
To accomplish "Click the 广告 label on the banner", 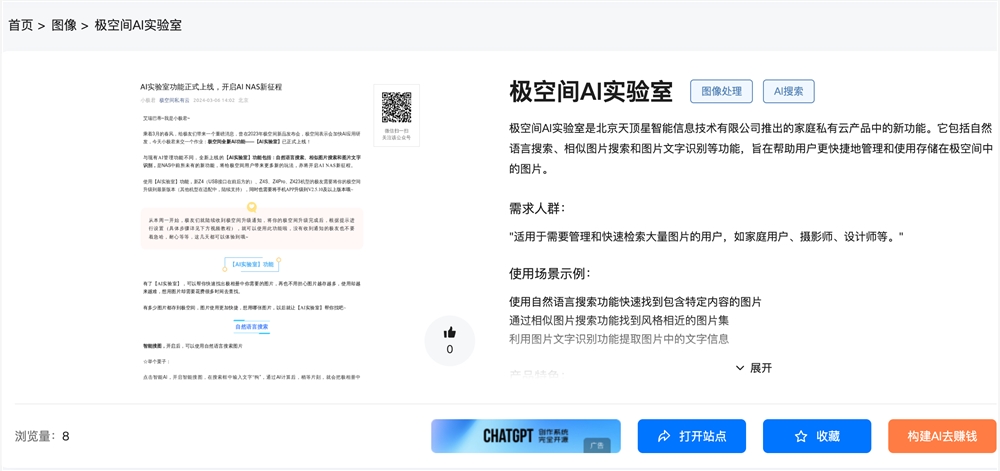I will (597, 445).
